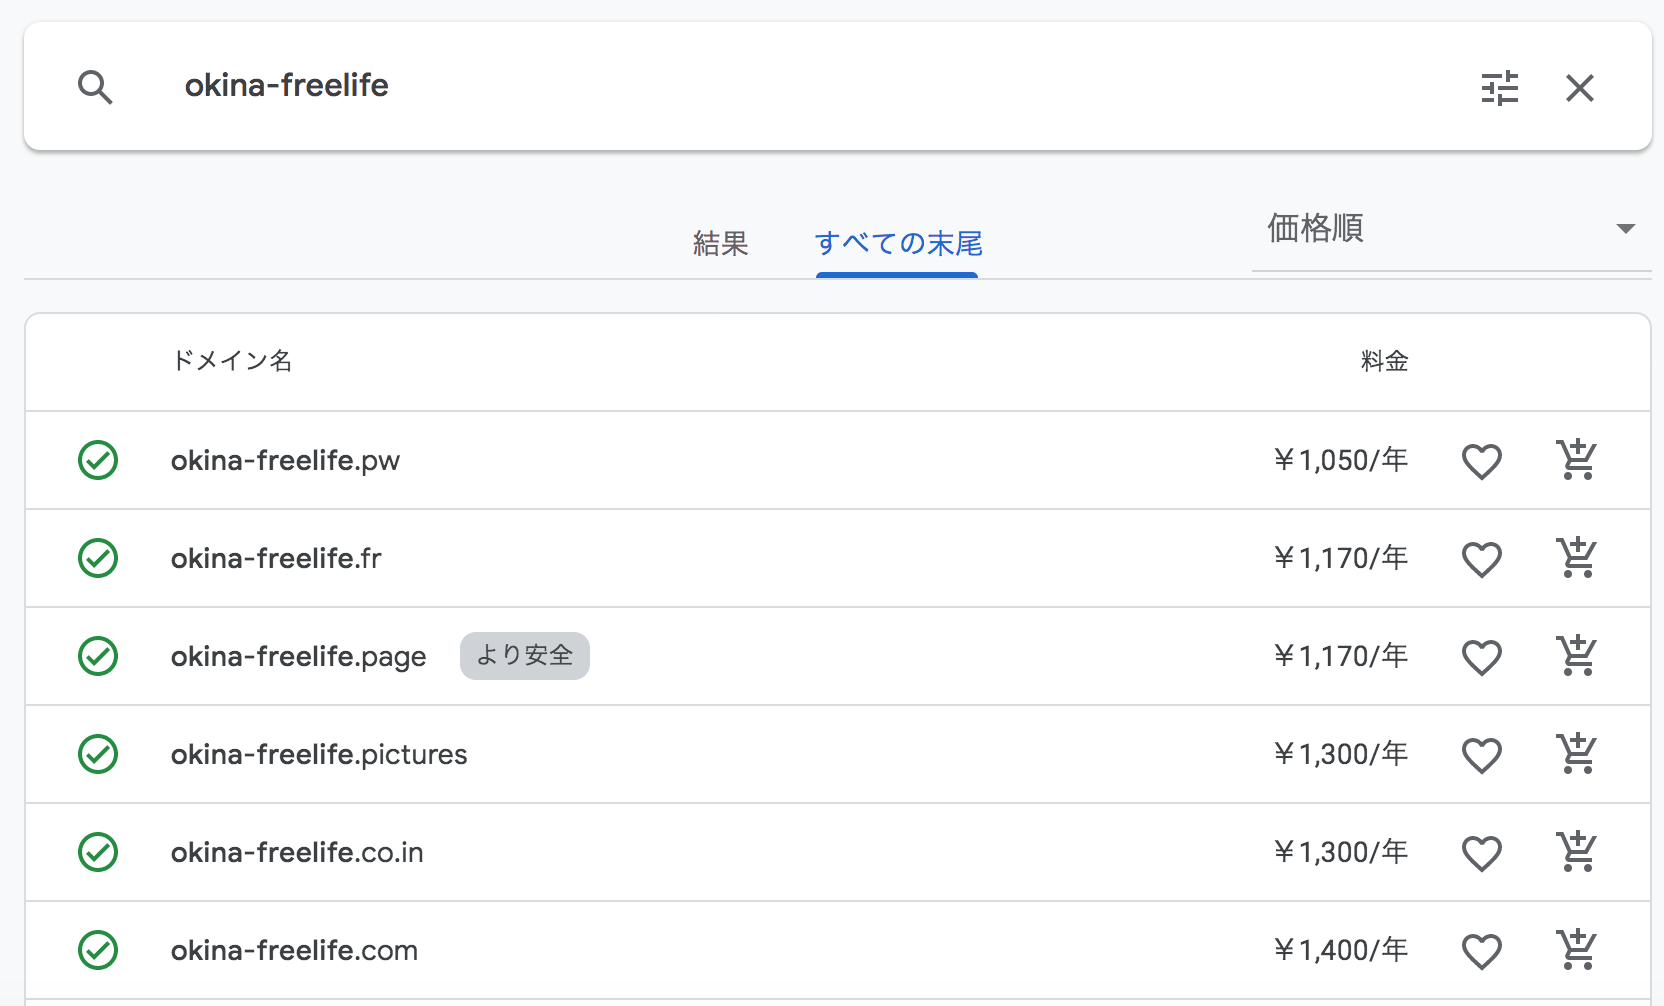Click the ドメイン名 column header

click(x=232, y=361)
